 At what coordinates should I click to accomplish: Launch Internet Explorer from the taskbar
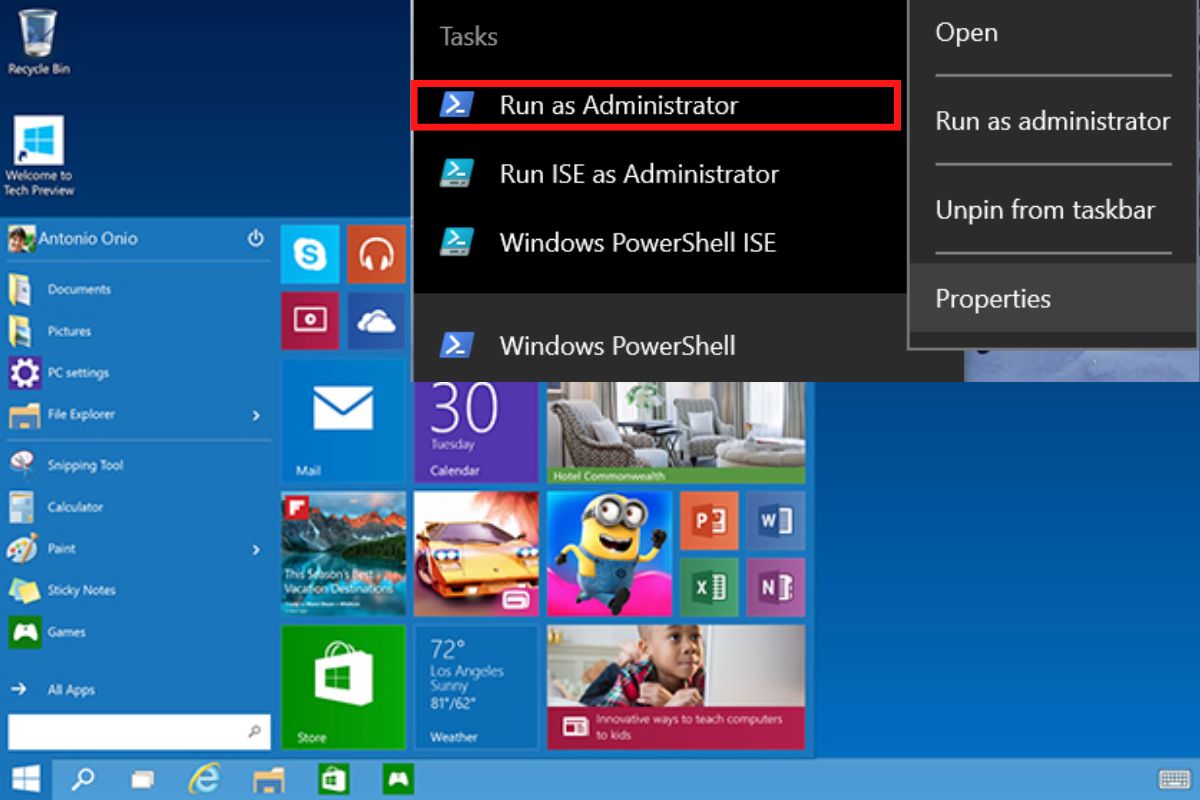(205, 778)
